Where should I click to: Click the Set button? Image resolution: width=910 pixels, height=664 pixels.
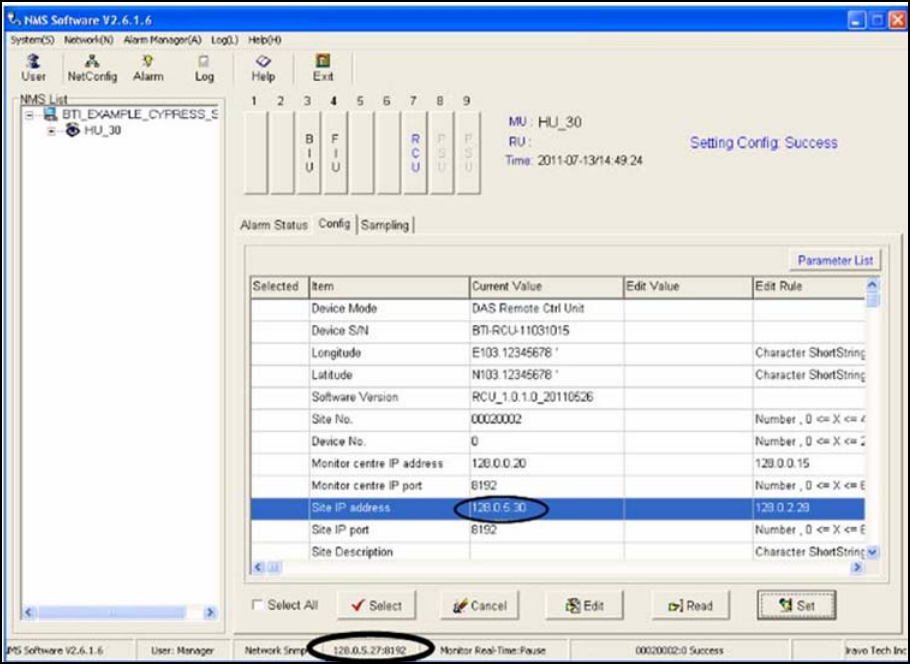tap(796, 605)
